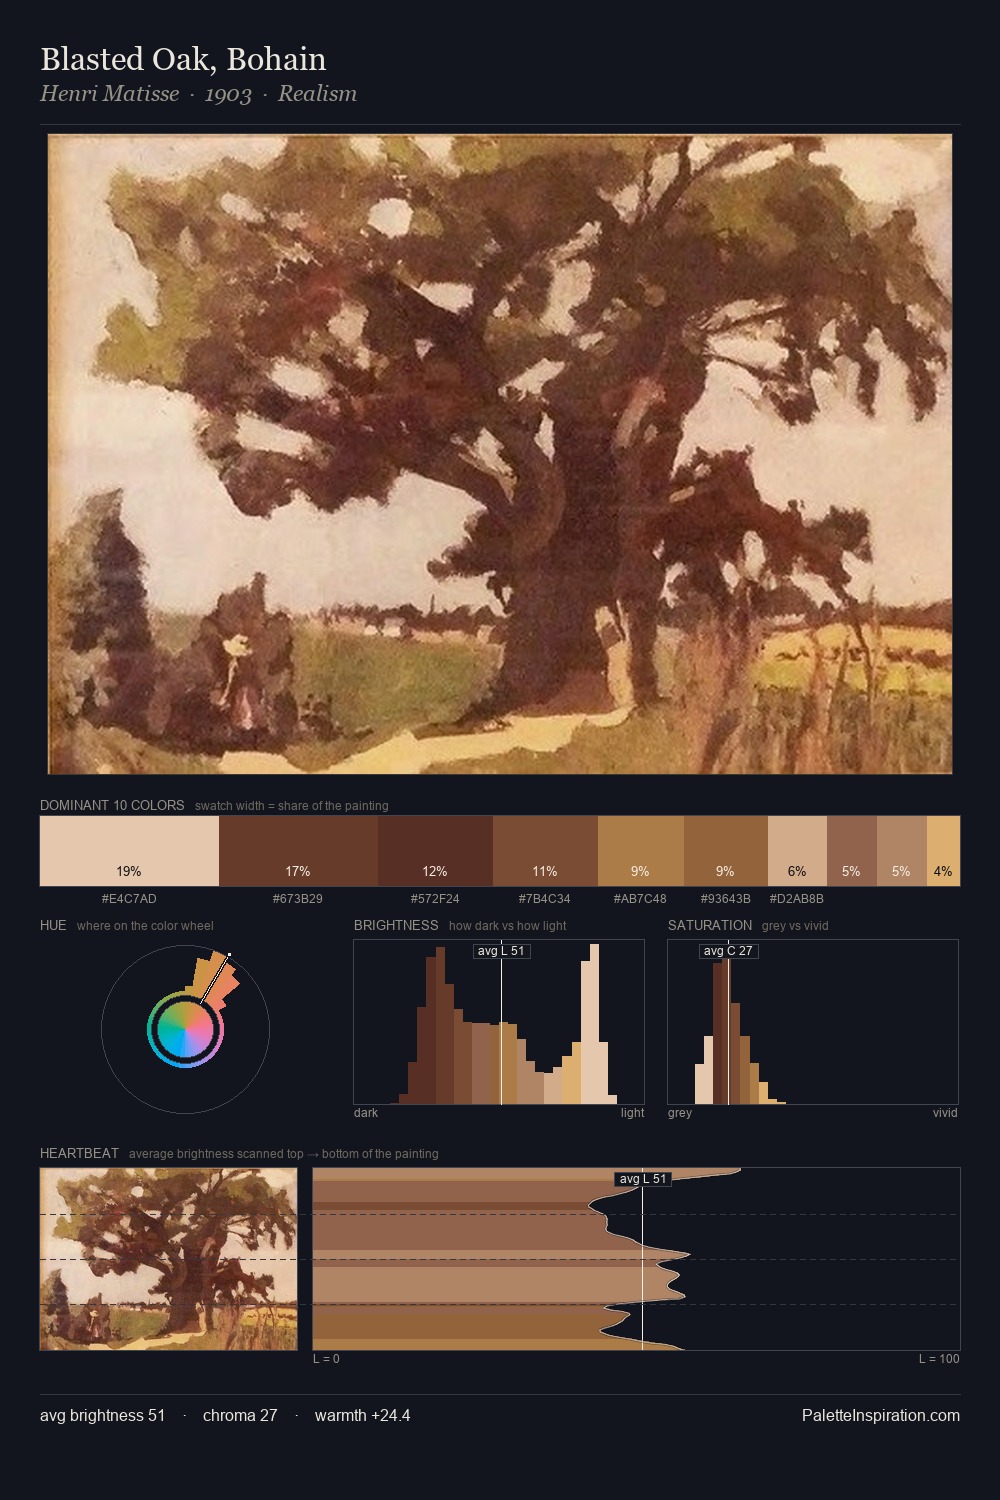
Task: Open the main Blasted Oak painting image
Action: pyautogui.click(x=500, y=455)
